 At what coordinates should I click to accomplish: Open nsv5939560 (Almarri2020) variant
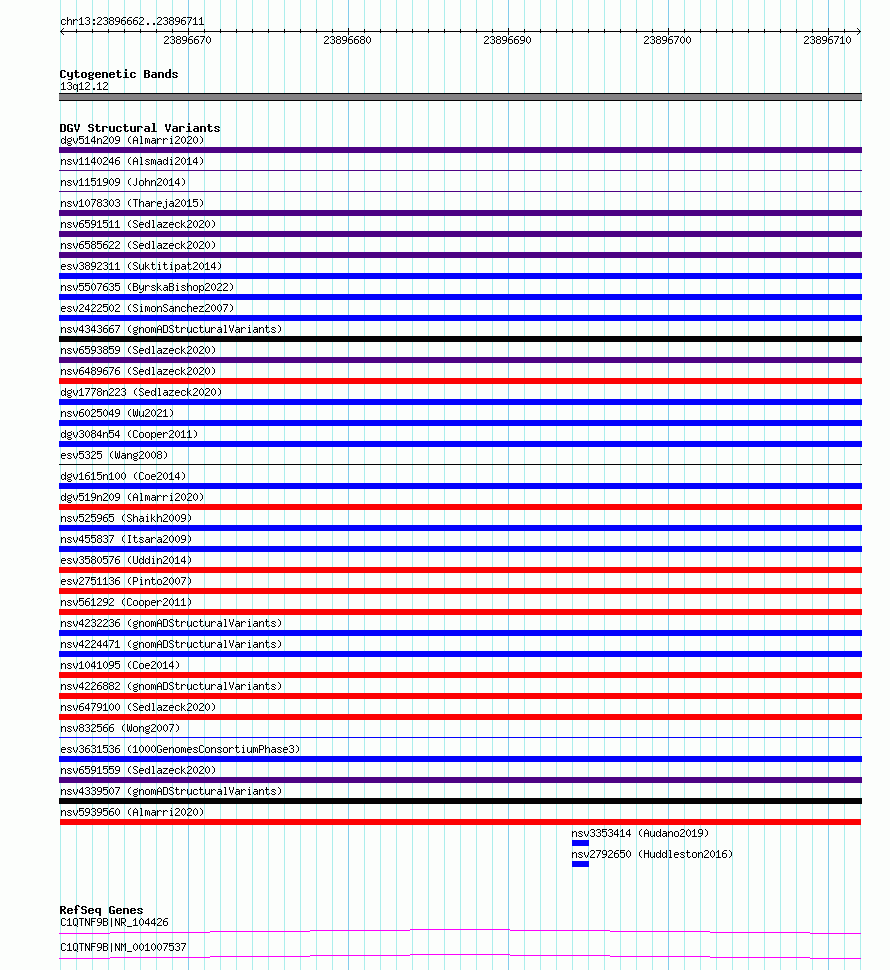click(x=132, y=813)
